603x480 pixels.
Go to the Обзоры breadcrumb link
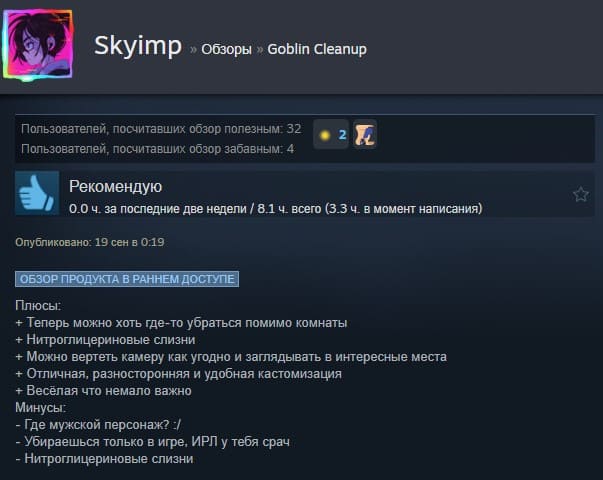pyautogui.click(x=227, y=49)
